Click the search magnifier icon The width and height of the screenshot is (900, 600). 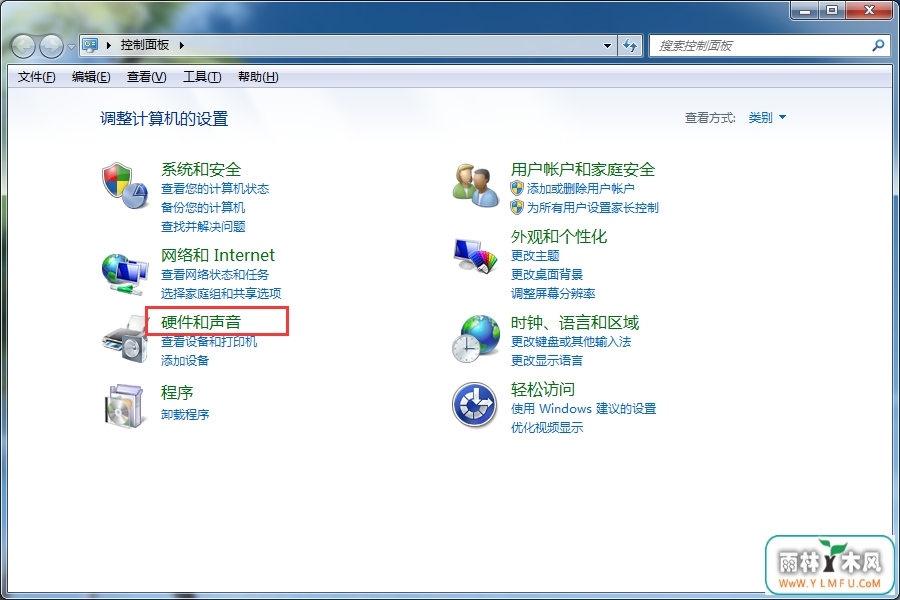point(878,45)
